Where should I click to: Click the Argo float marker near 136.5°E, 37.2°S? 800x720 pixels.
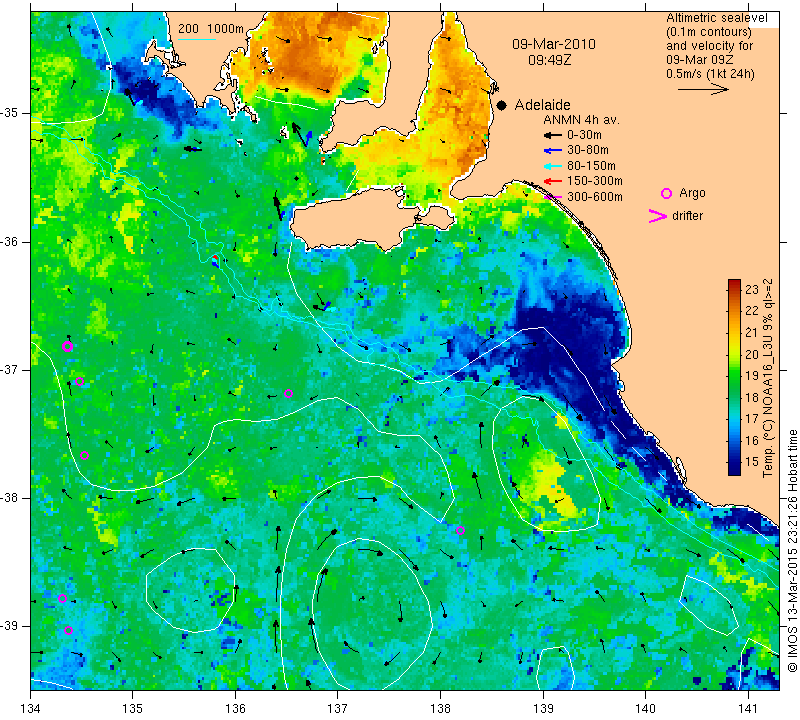288,393
